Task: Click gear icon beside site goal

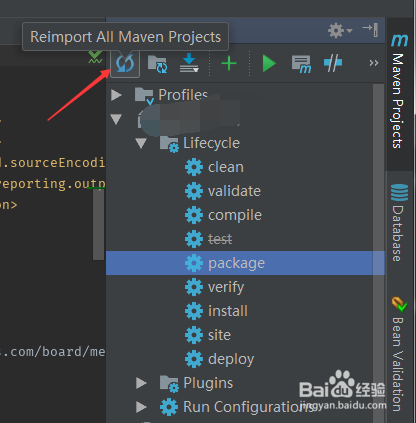Action: point(194,335)
